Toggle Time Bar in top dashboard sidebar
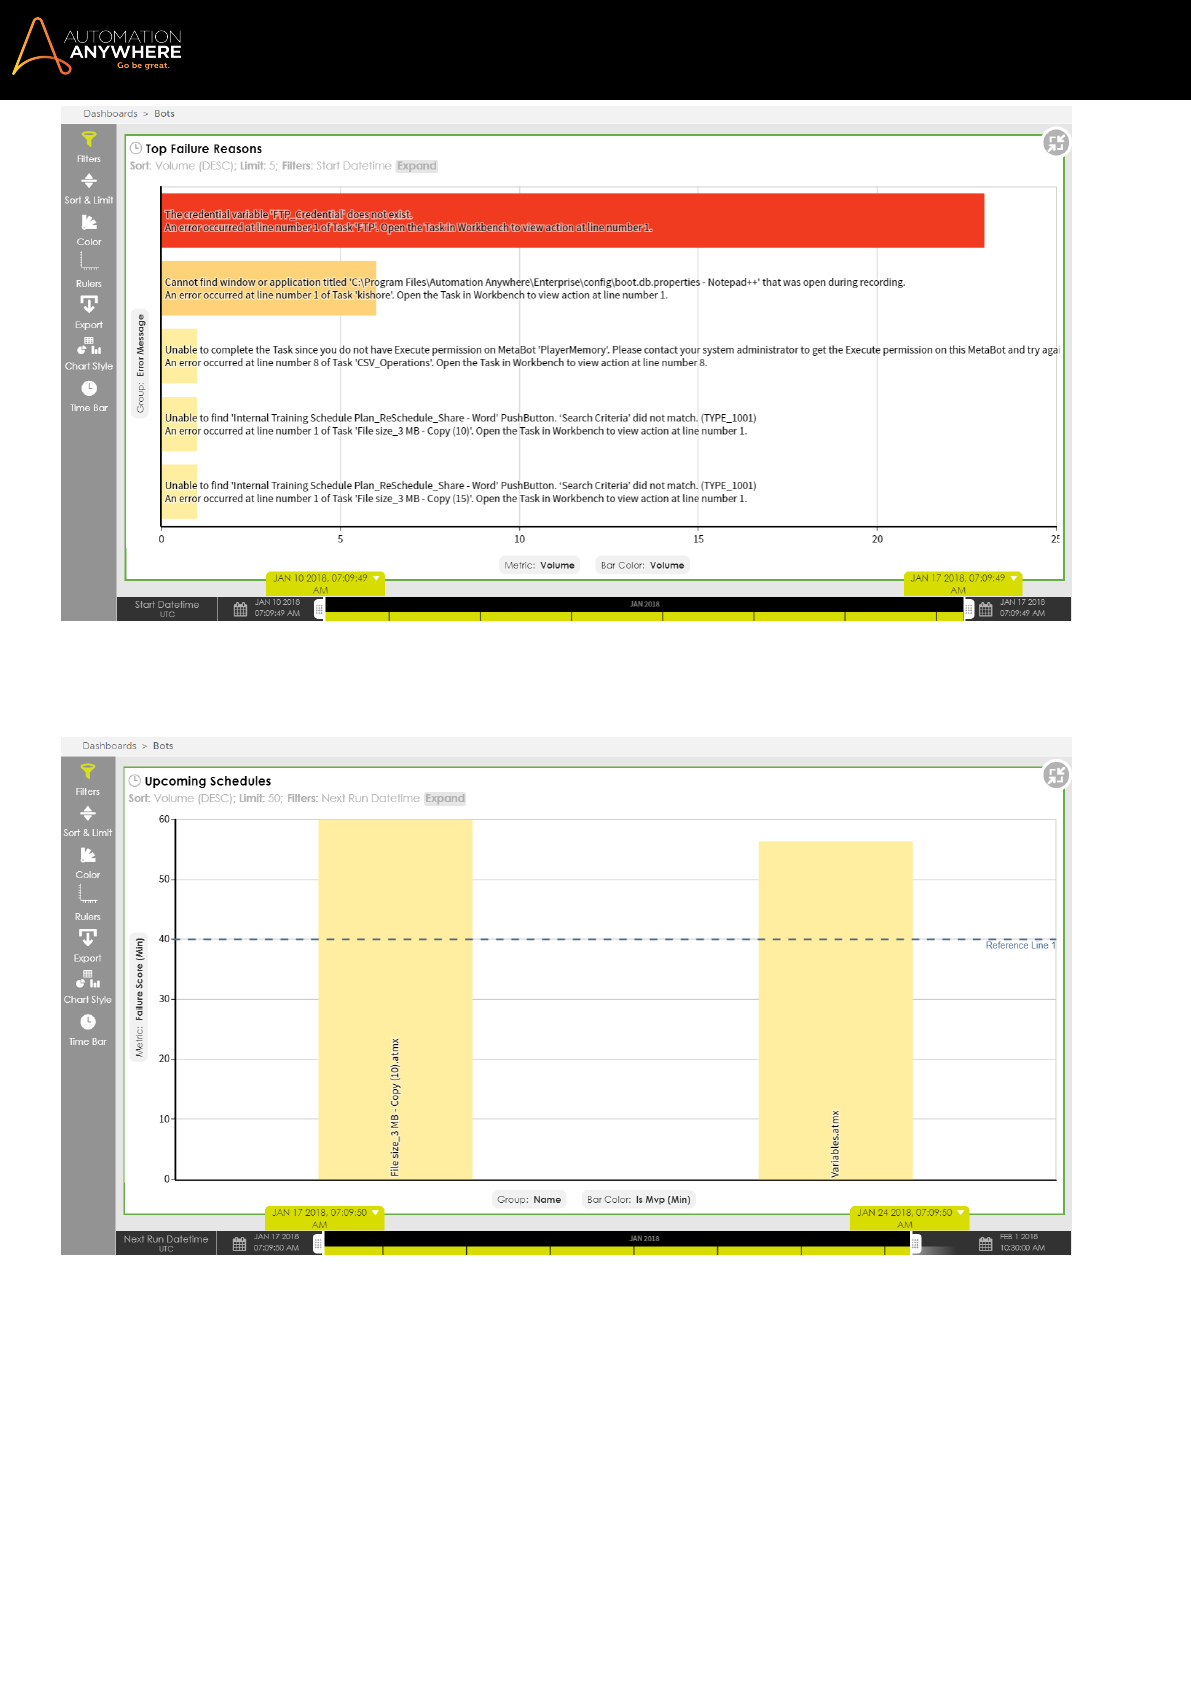Screen dimensions: 1191x1684 (x=89, y=396)
